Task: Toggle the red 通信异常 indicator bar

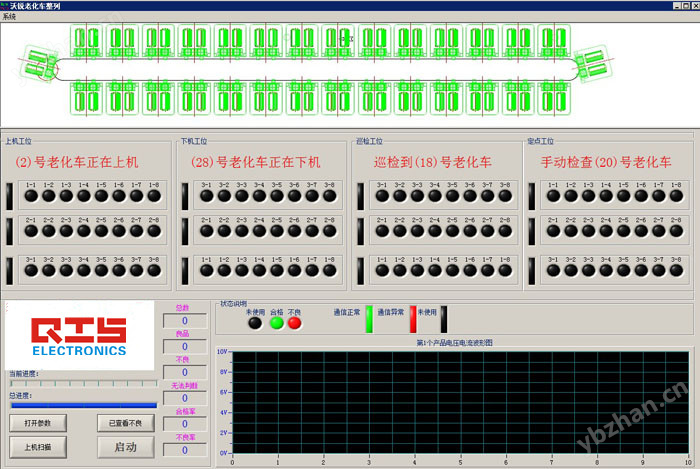Action: [411, 317]
